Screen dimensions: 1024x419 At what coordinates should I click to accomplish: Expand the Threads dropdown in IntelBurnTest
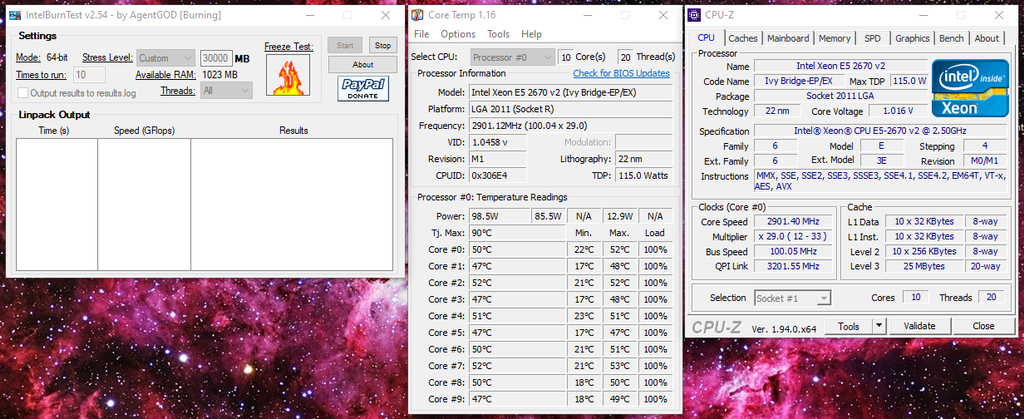coord(225,91)
